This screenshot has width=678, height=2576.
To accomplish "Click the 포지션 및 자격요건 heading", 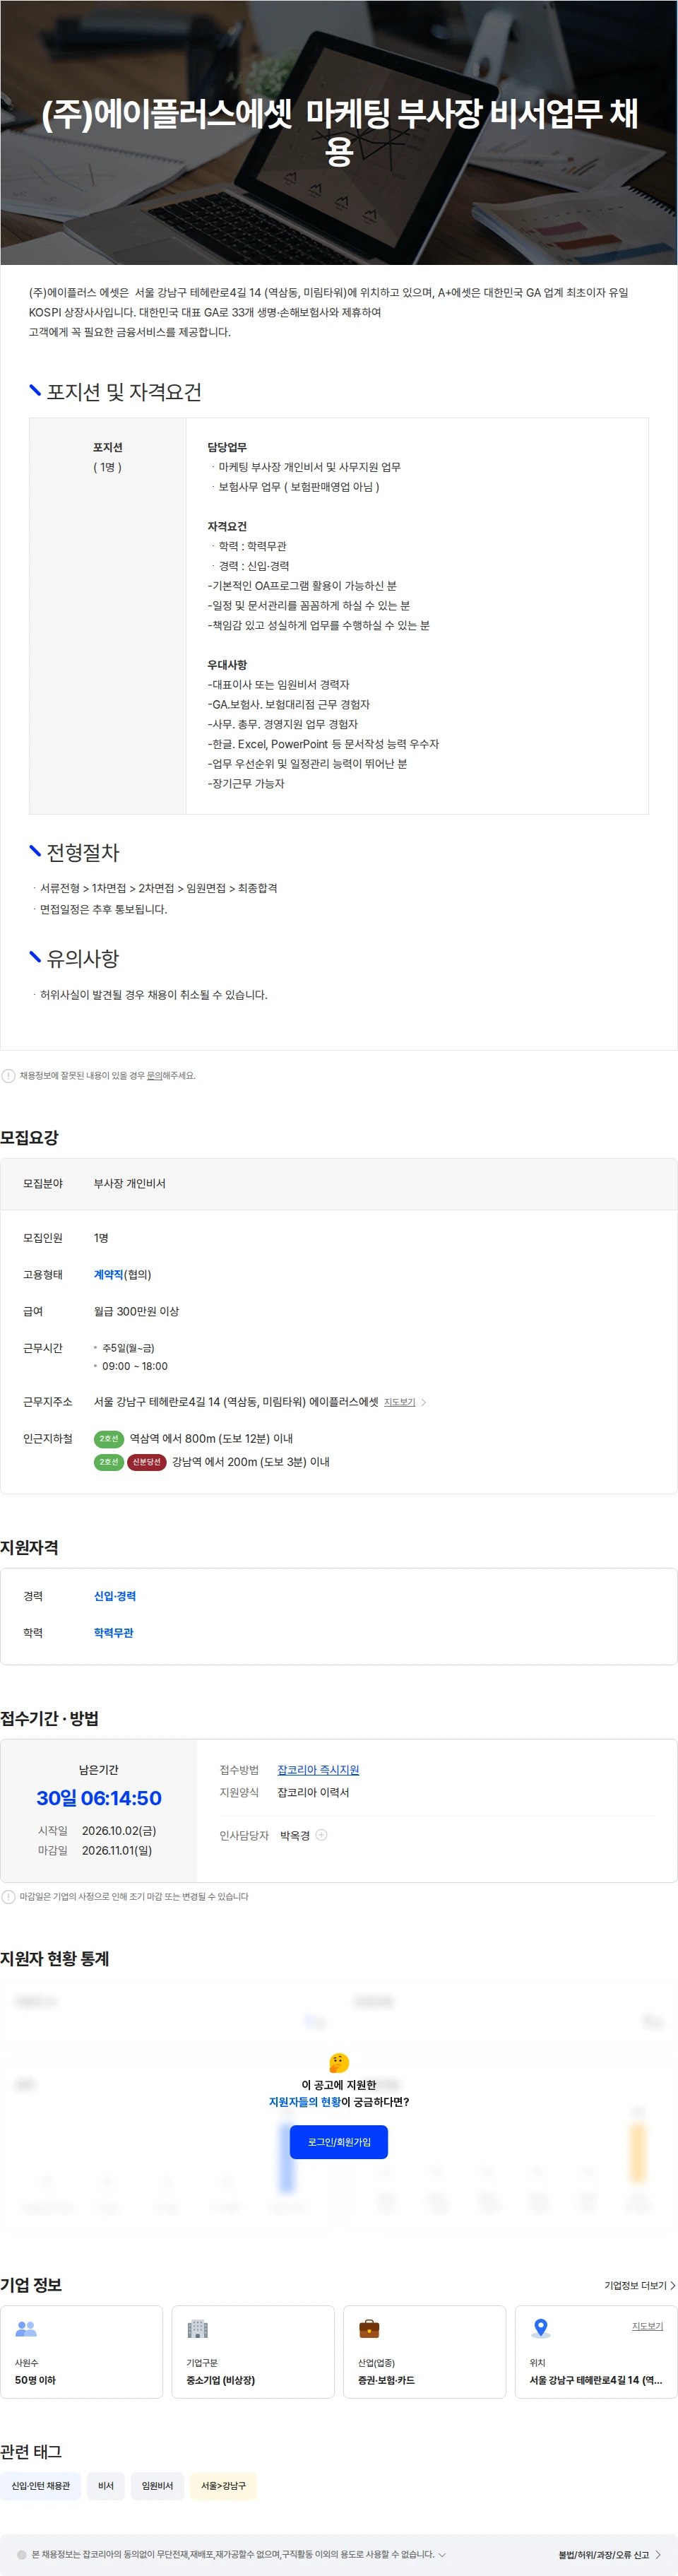I will pyautogui.click(x=124, y=392).
